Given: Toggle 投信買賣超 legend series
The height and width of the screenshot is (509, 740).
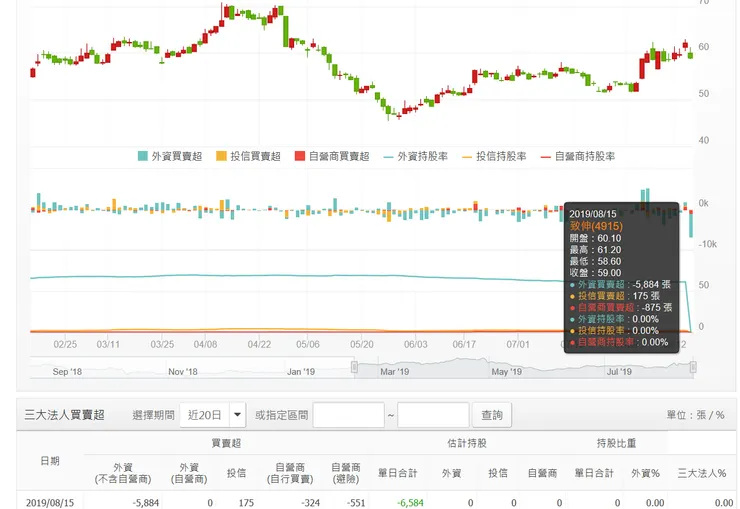Looking at the screenshot, I should tap(248, 156).
